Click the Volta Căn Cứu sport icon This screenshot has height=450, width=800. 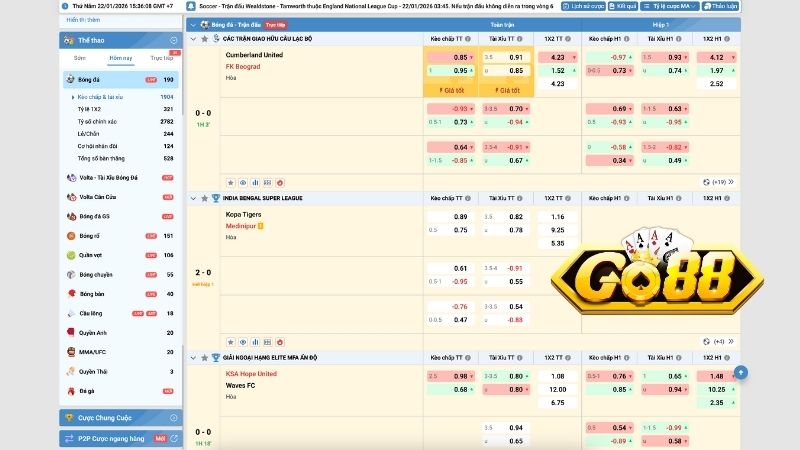(71, 197)
